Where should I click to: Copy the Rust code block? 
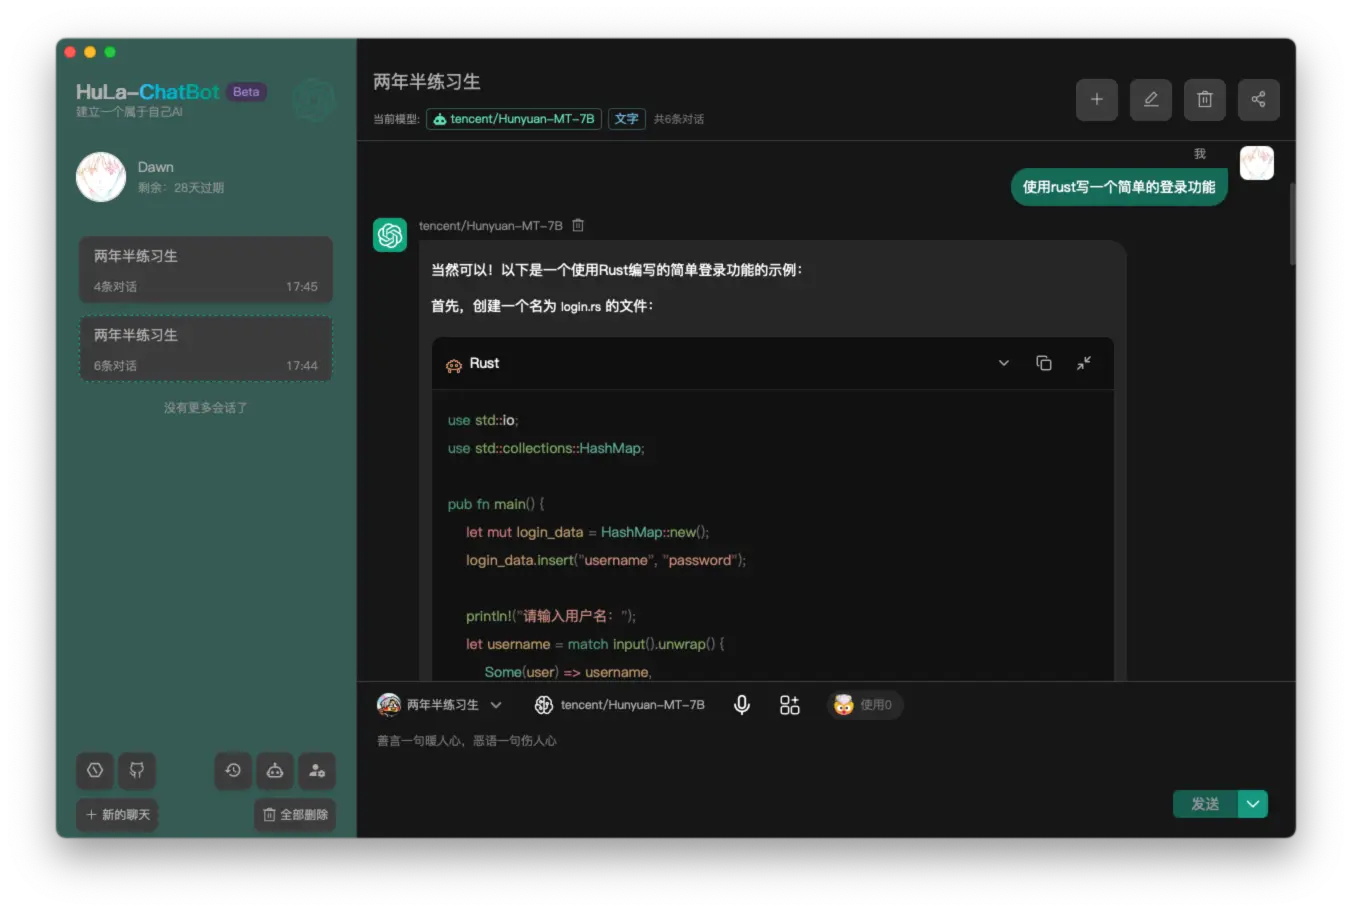click(1043, 363)
